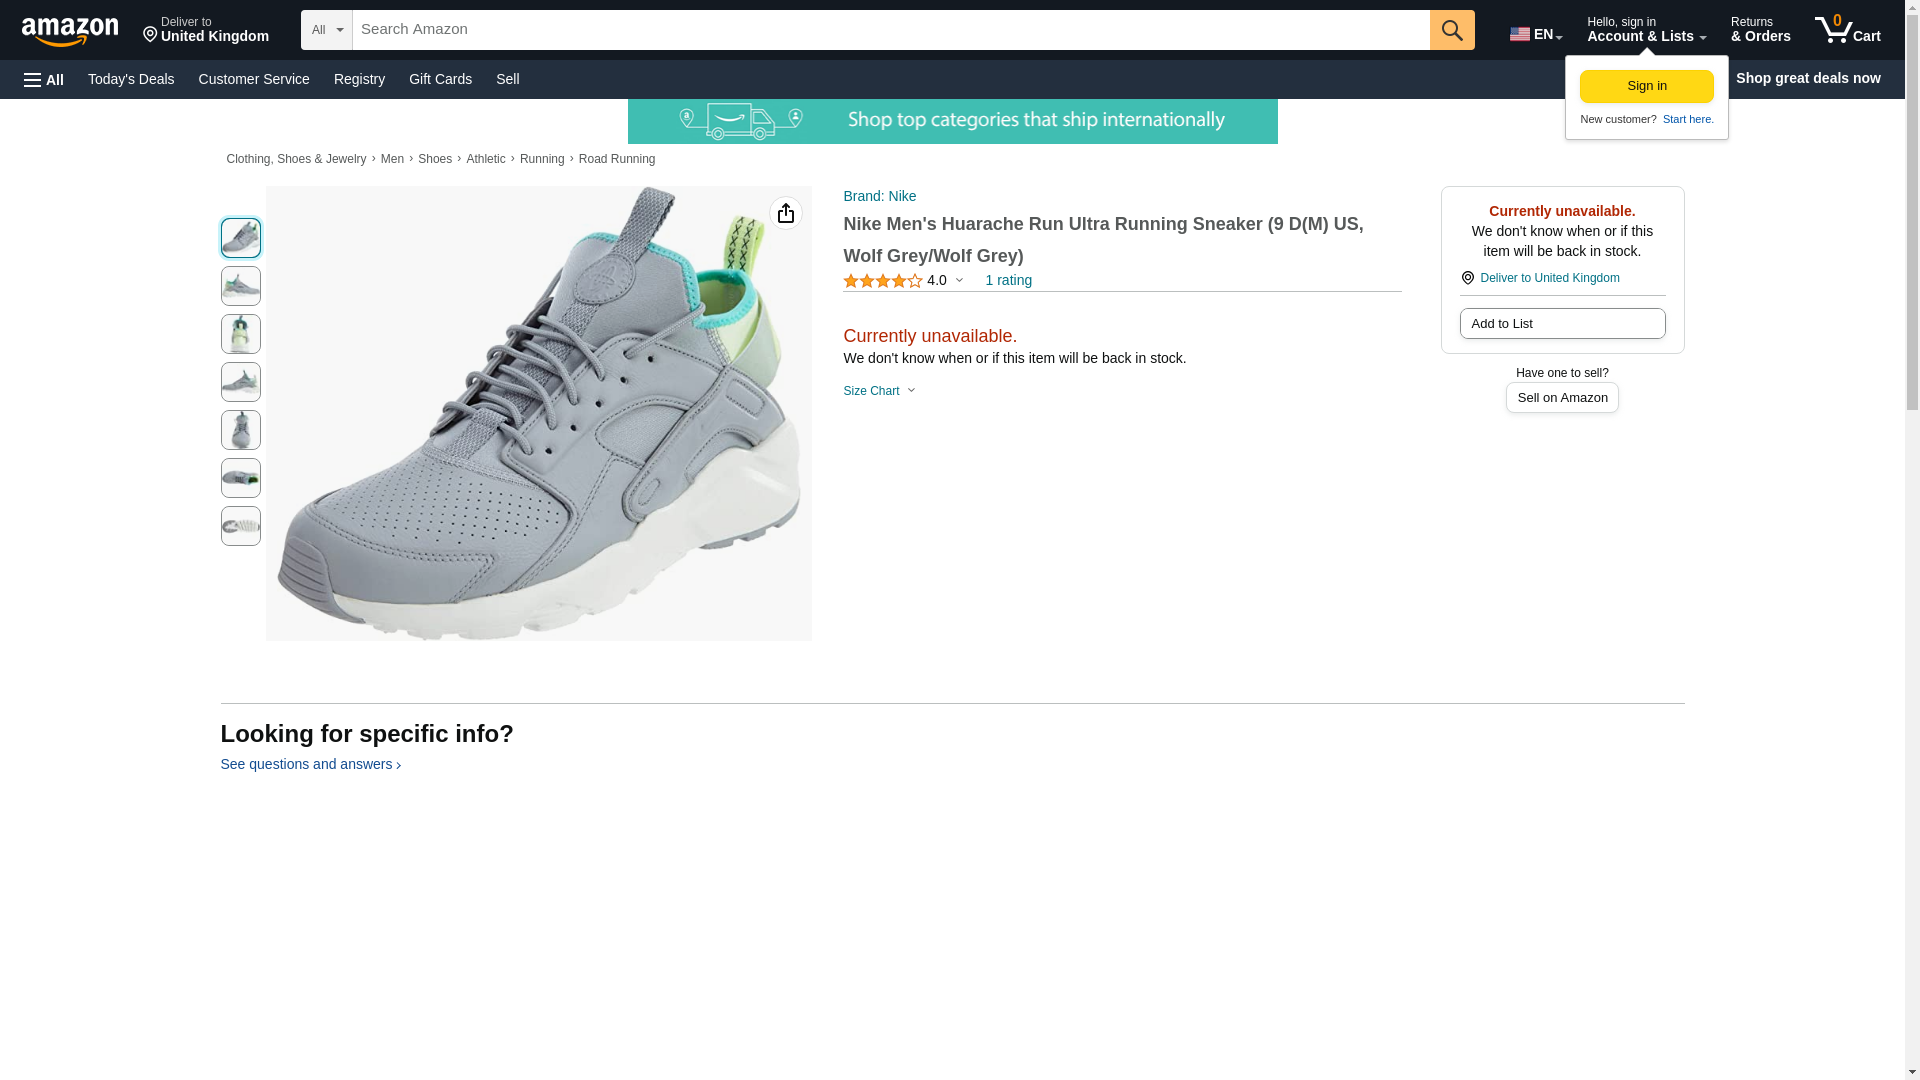The height and width of the screenshot is (1080, 1920).
Task: Select the last shoe sole thumbnail
Action: coord(240,526)
